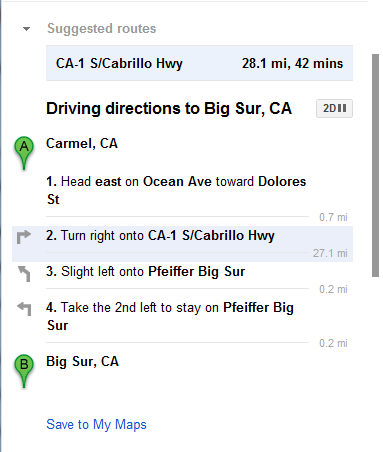Click the 2nd left turn arrow icon
Image resolution: width=383 pixels, height=452 pixels.
point(24,308)
